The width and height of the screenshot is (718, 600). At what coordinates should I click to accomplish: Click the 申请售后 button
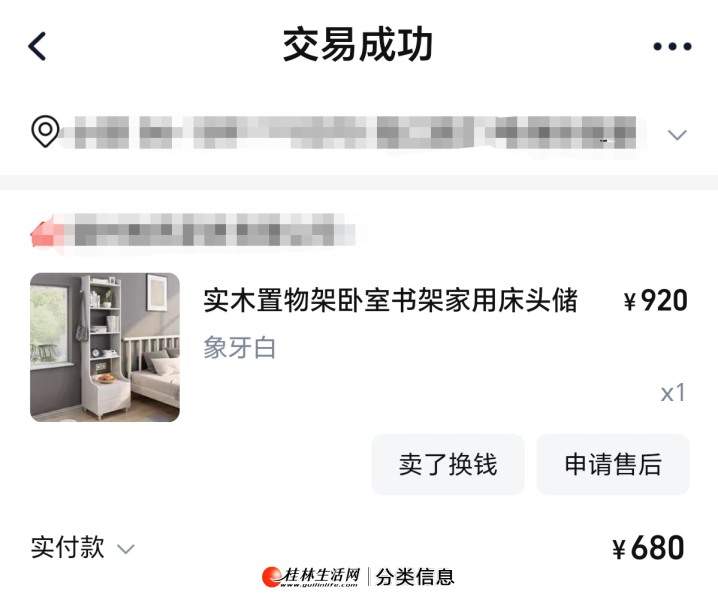pos(613,464)
